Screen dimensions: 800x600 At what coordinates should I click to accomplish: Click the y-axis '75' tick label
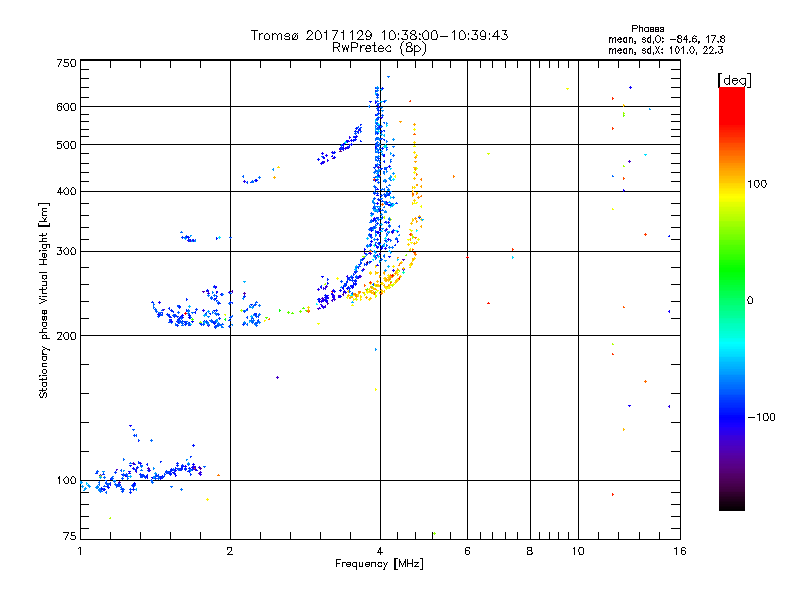click(x=70, y=536)
